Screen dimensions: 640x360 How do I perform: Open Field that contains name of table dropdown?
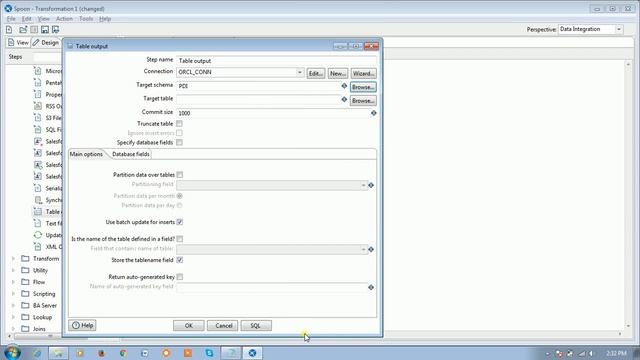(x=363, y=249)
